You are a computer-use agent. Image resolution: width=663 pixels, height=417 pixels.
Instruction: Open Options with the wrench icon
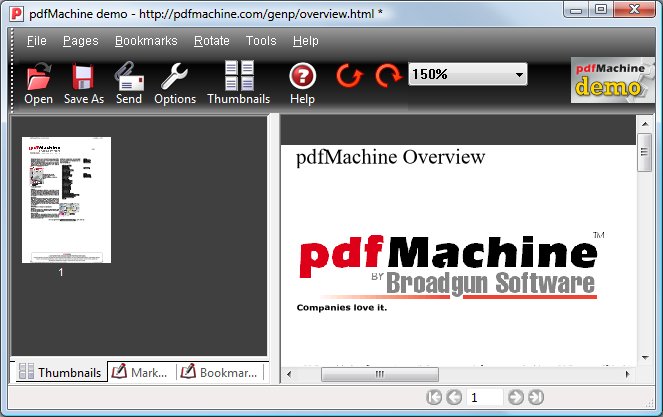(x=175, y=78)
